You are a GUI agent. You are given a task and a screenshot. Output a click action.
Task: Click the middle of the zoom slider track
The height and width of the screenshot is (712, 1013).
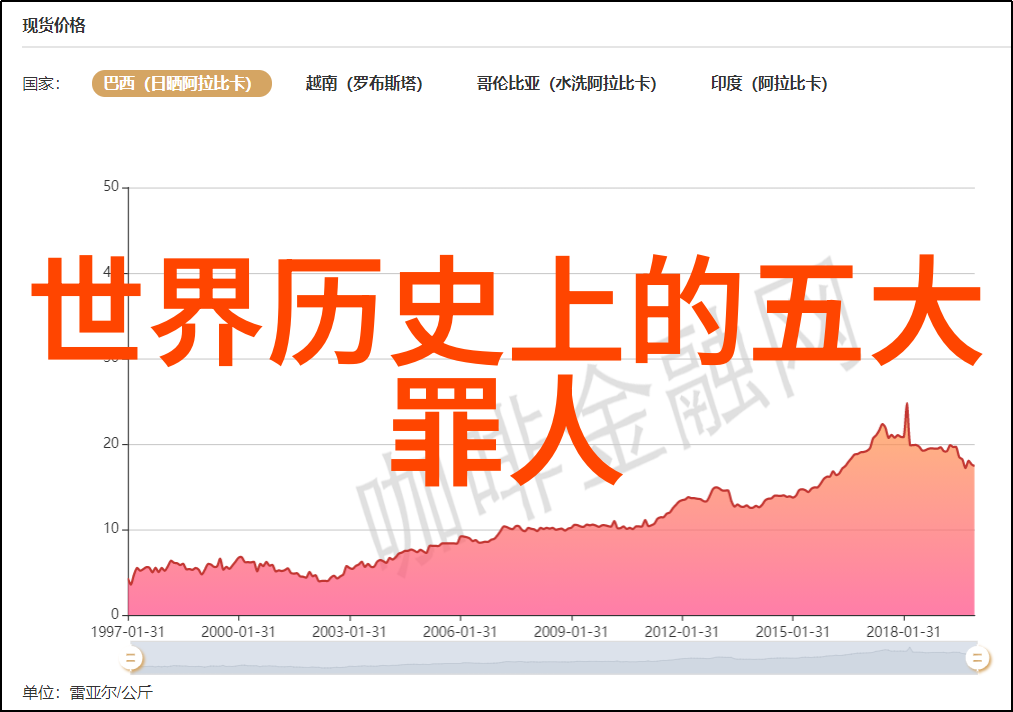point(553,658)
